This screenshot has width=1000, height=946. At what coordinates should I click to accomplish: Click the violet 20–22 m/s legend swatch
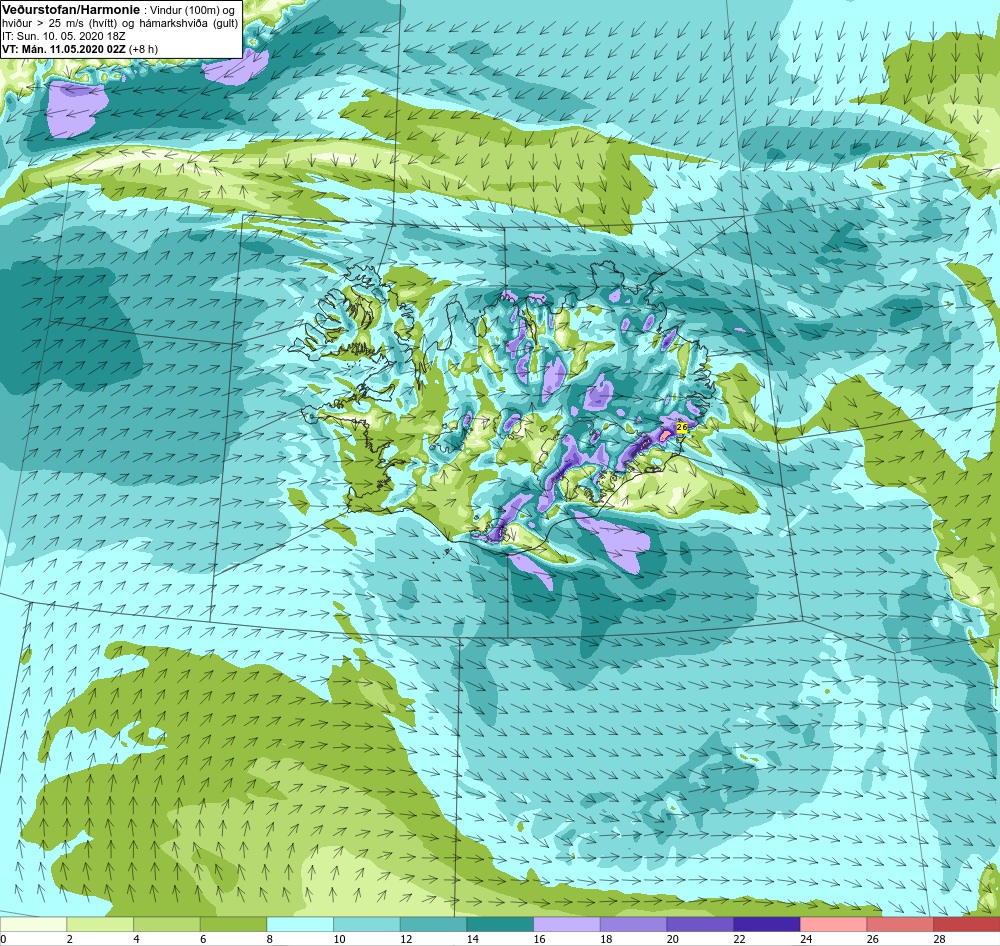pos(700,924)
